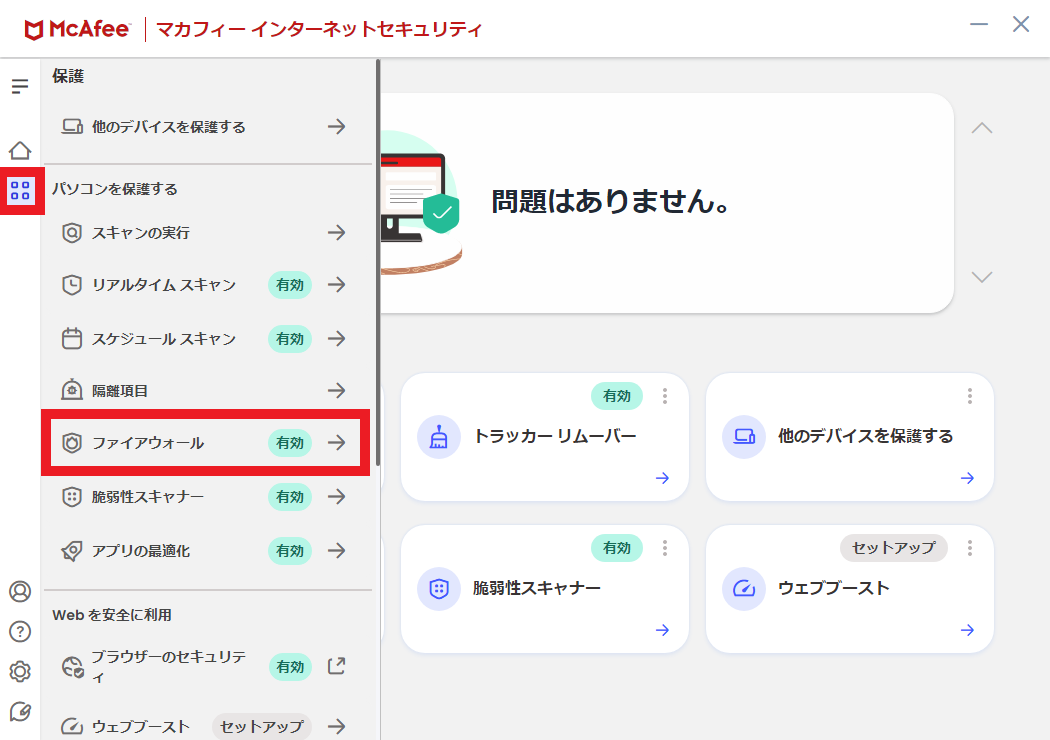The height and width of the screenshot is (740, 1050).
Task: Open 他のデバイスを保護する card title
Action: point(865,436)
